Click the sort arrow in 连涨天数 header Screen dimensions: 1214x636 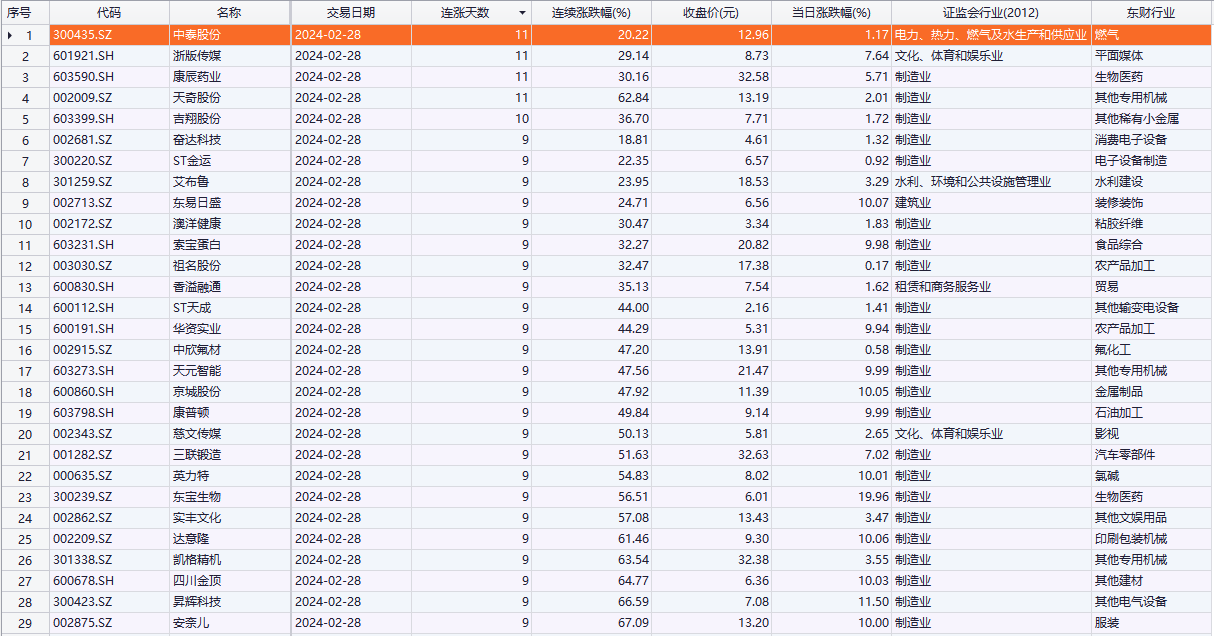(x=521, y=13)
